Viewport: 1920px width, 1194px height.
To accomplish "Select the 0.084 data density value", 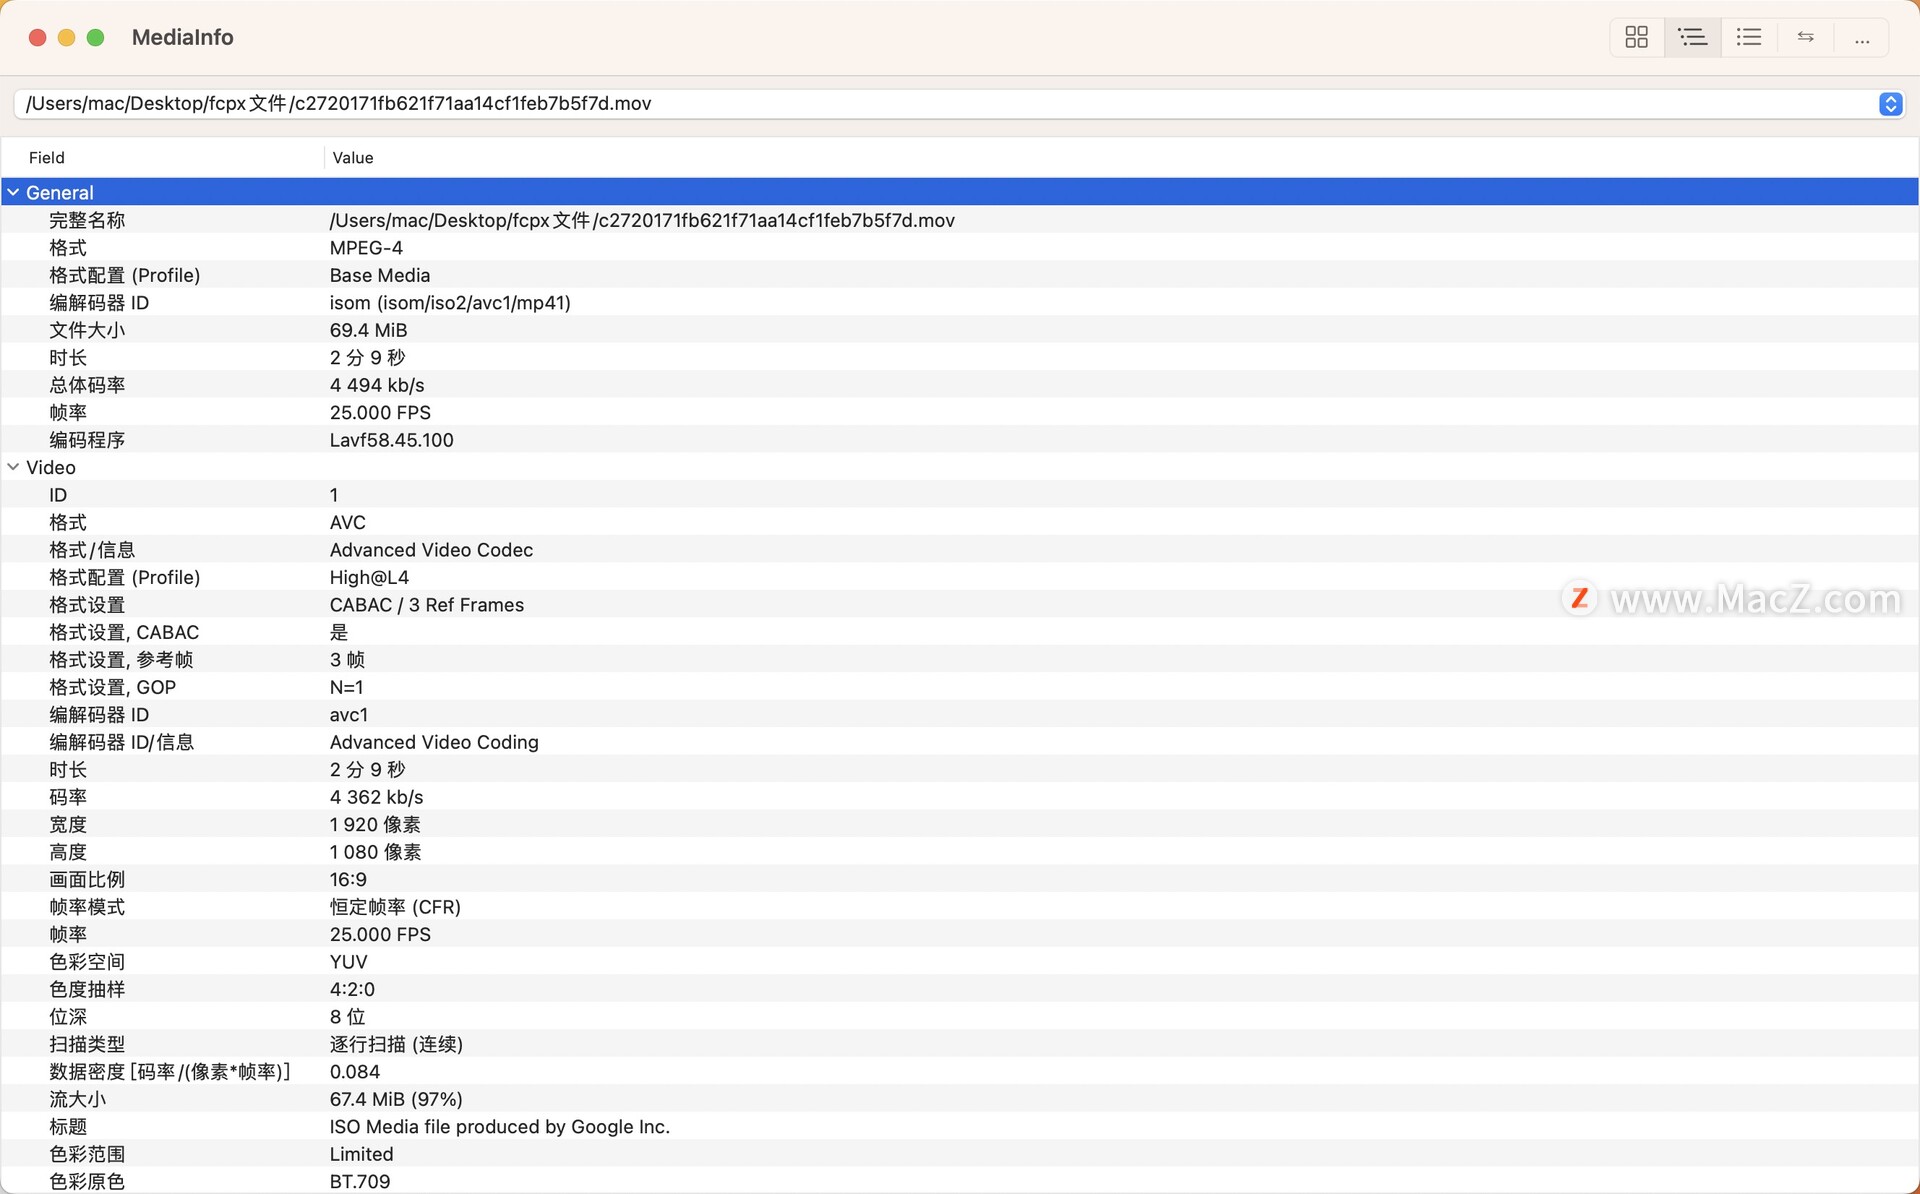I will tap(355, 1072).
